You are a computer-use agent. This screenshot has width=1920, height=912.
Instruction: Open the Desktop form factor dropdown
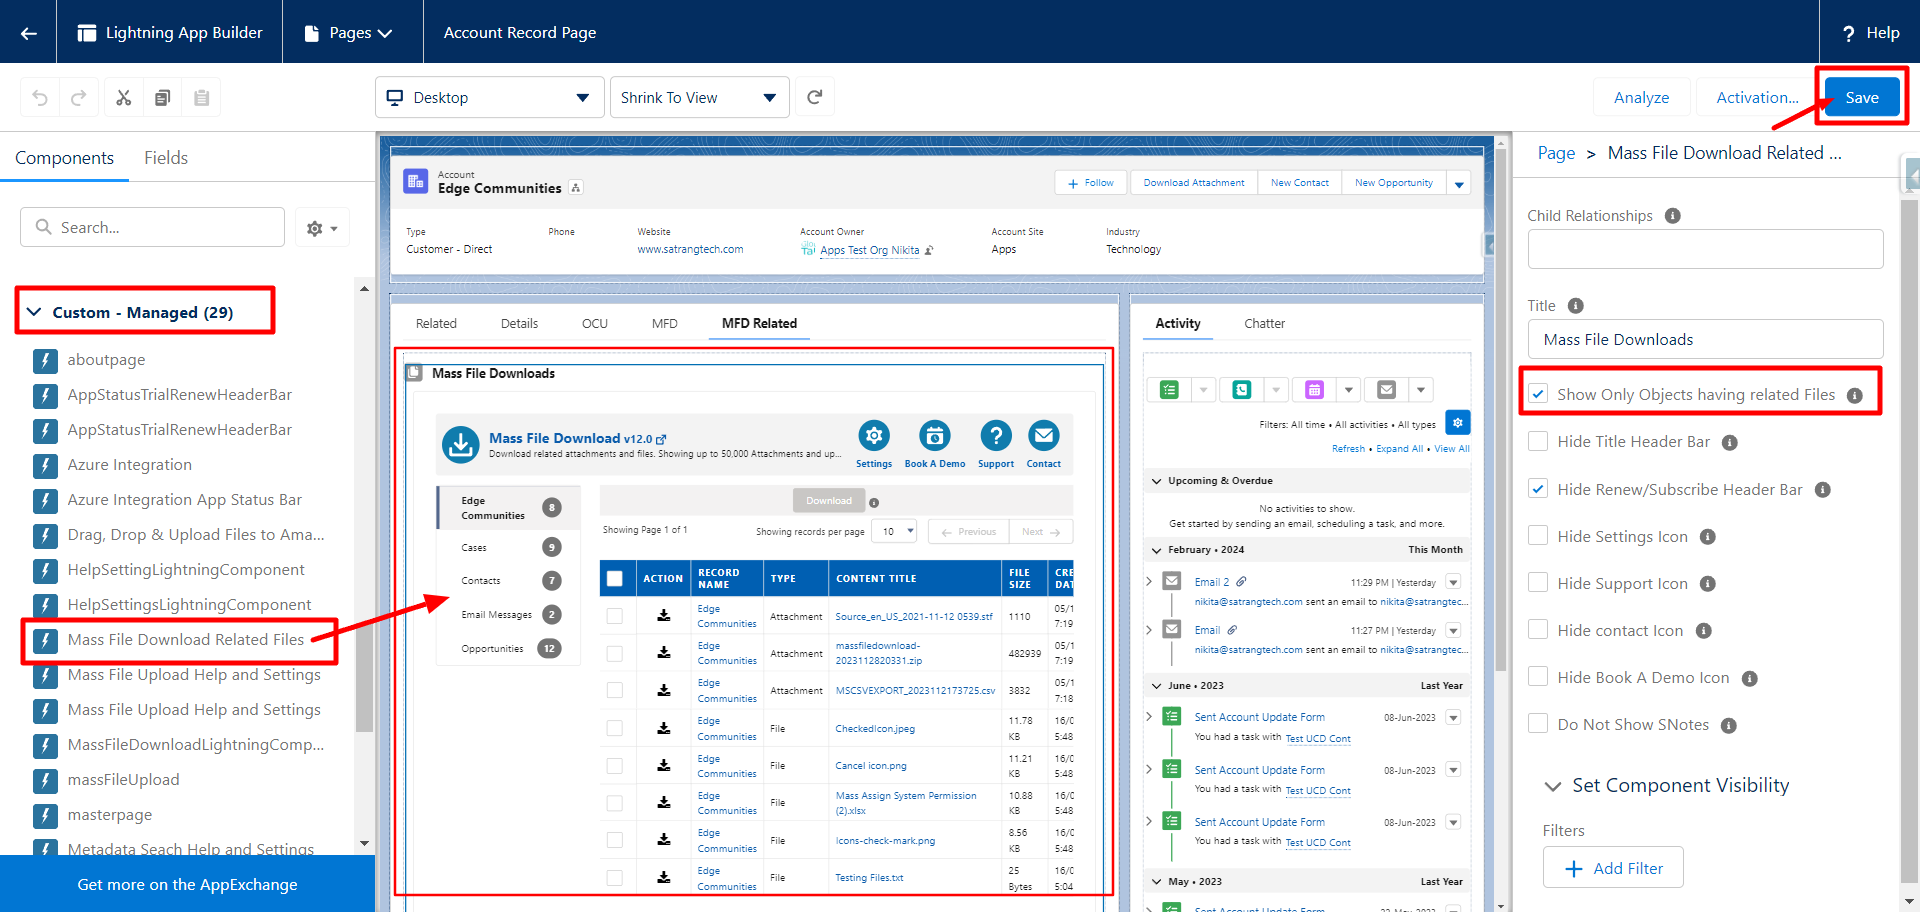(x=490, y=97)
